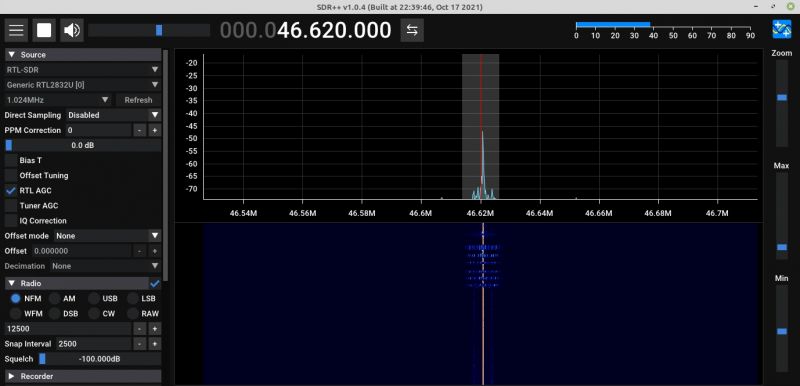Open the 1.024MHz sample rate dropdown
Image resolution: width=800 pixels, height=386 pixels.
coord(58,100)
